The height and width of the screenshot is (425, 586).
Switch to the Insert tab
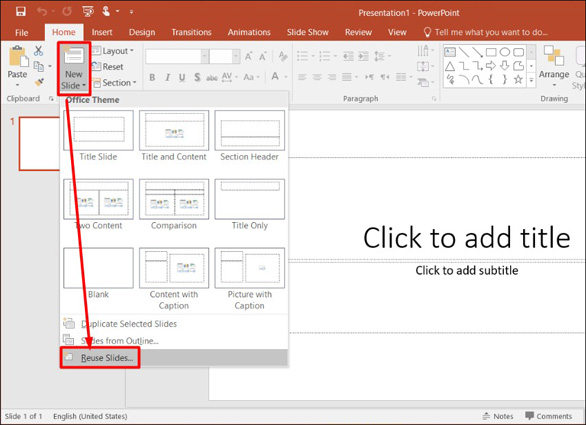coord(102,33)
